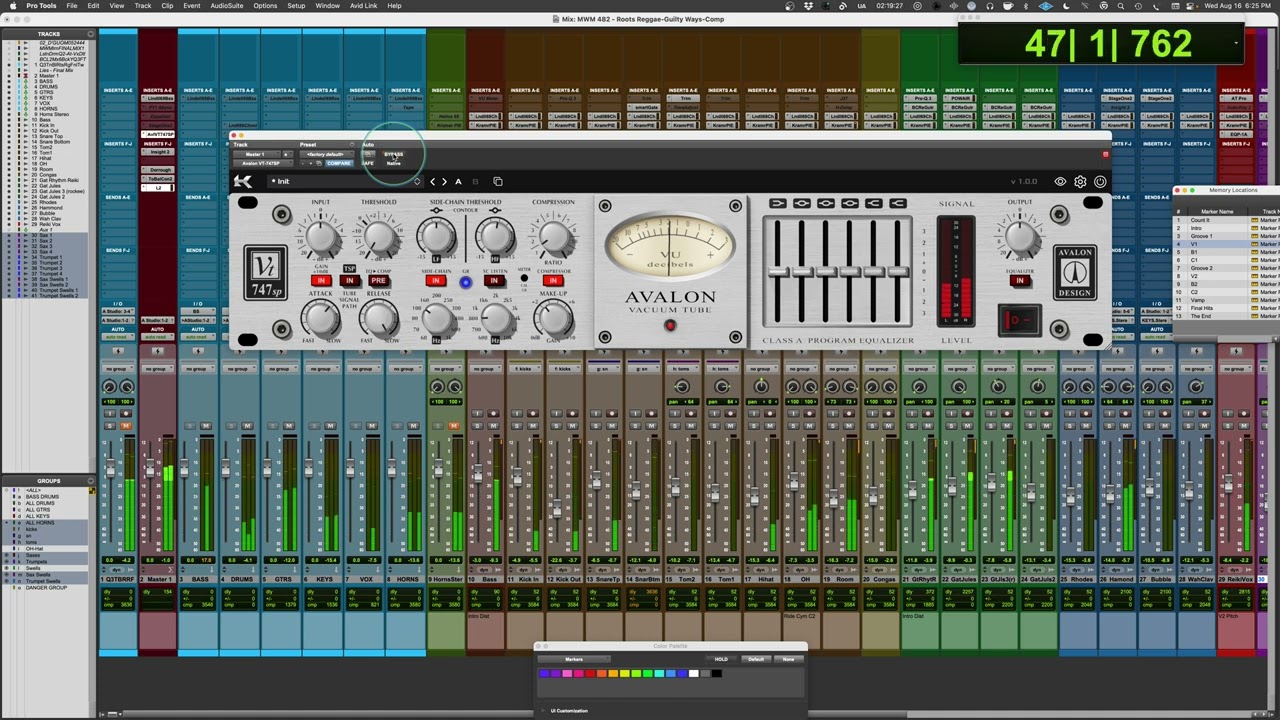Open the Window menu
Image resolution: width=1280 pixels, height=720 pixels.
pyautogui.click(x=327, y=6)
